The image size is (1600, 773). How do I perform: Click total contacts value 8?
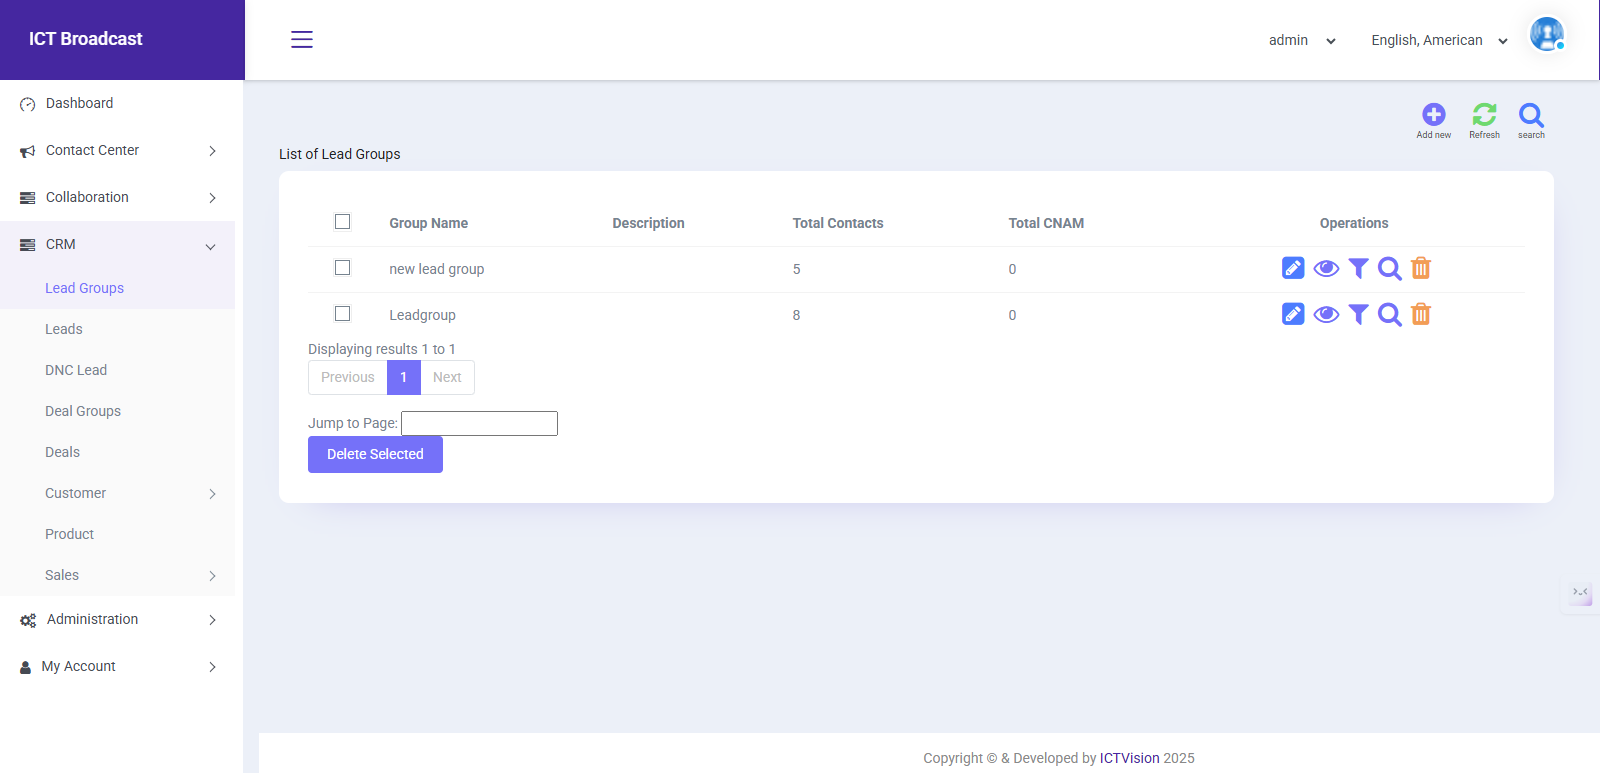tap(796, 315)
